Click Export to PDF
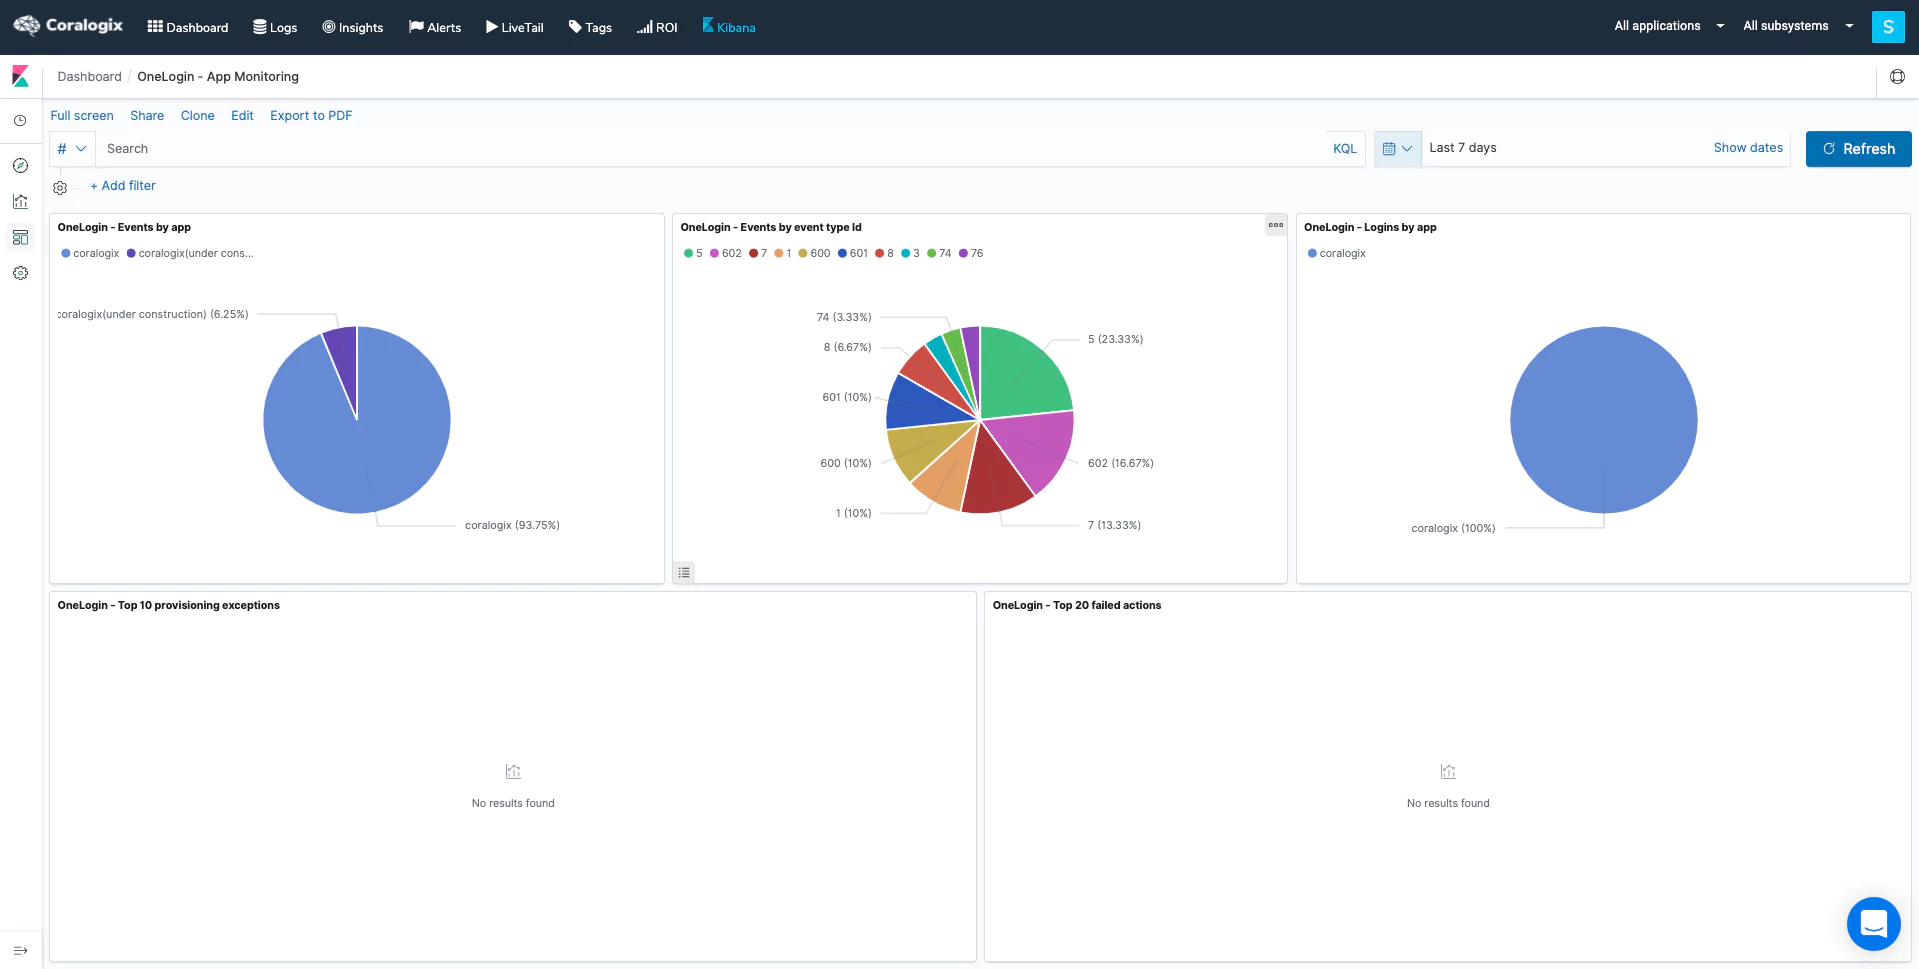This screenshot has width=1919, height=969. [x=311, y=116]
